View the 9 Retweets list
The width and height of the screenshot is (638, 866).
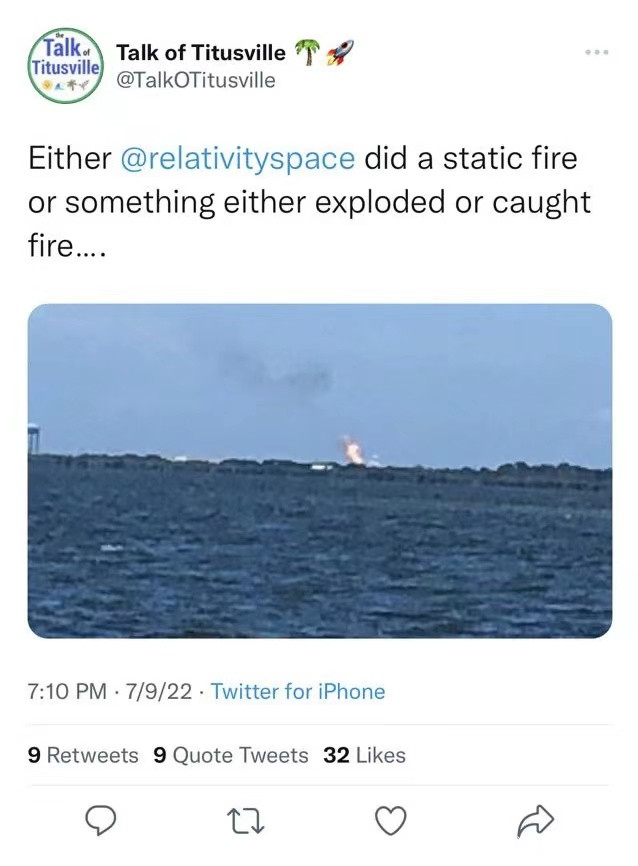click(x=84, y=755)
